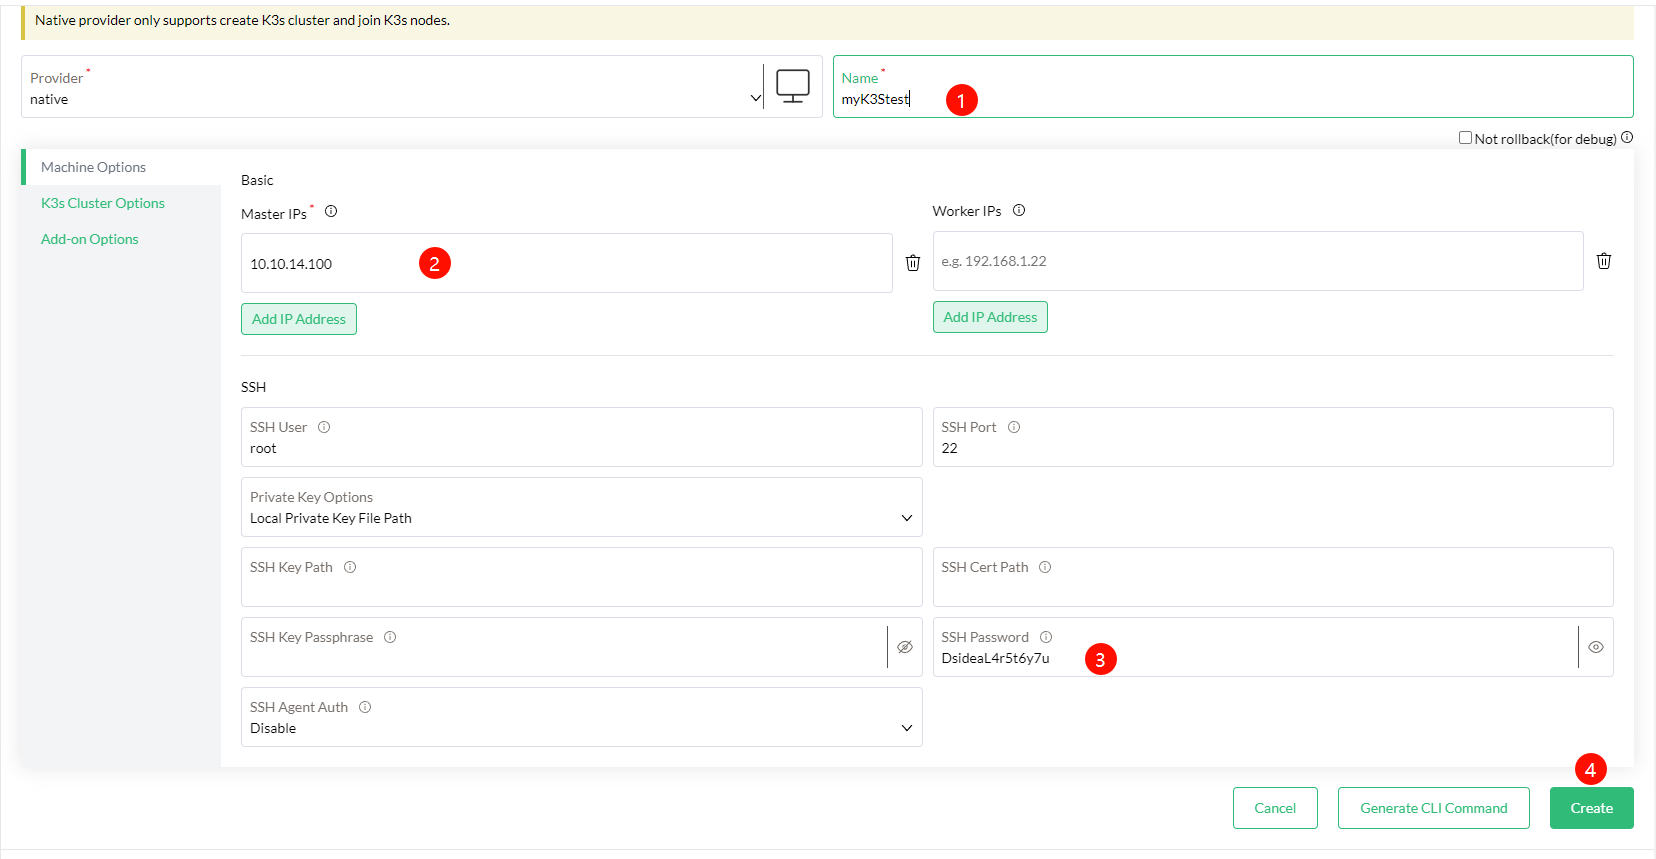
Task: Click the SSH Cert Path field
Action: [x=1273, y=577]
